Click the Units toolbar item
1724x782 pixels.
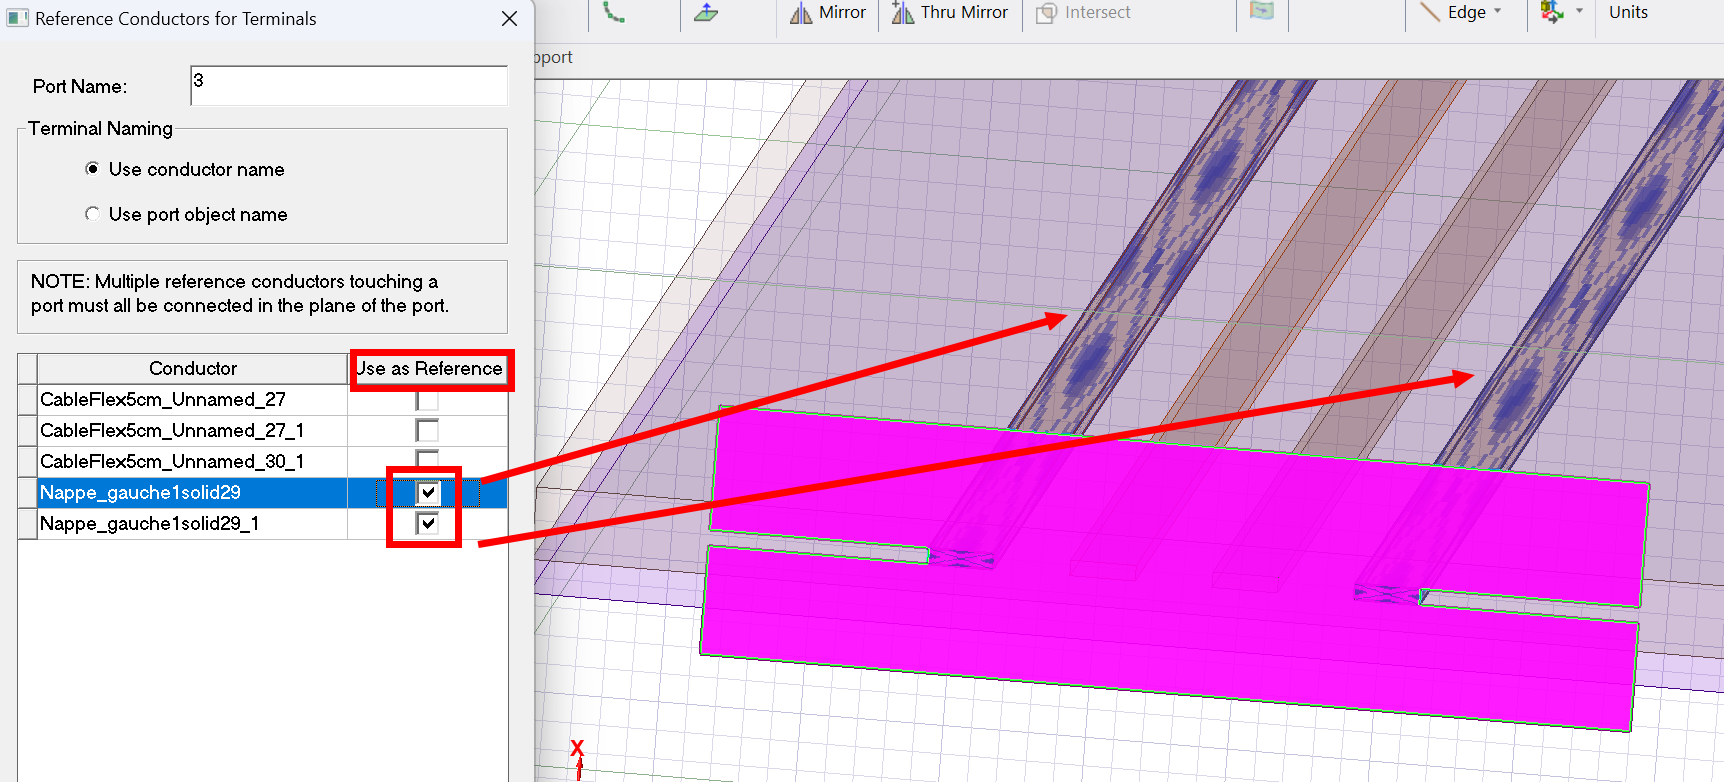[1628, 13]
